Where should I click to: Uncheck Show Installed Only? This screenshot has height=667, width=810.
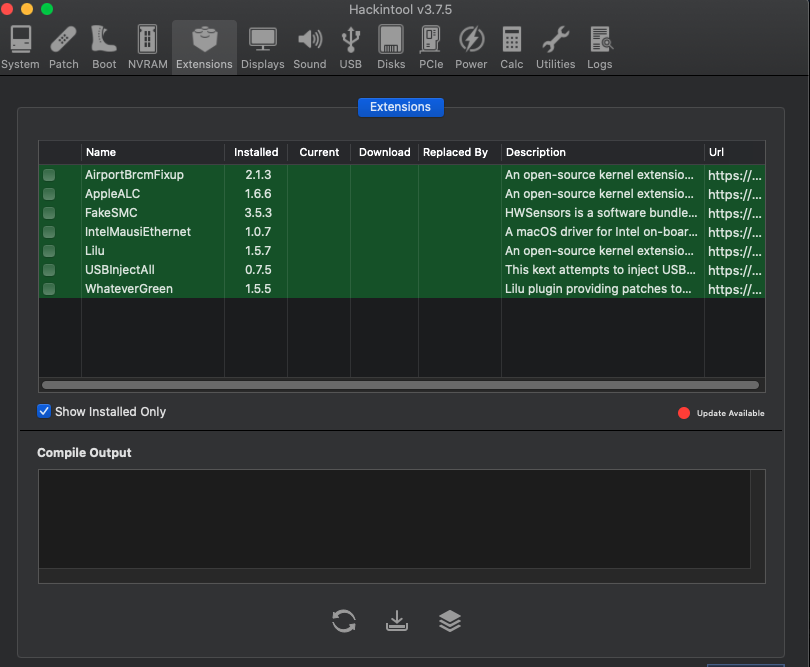[44, 411]
